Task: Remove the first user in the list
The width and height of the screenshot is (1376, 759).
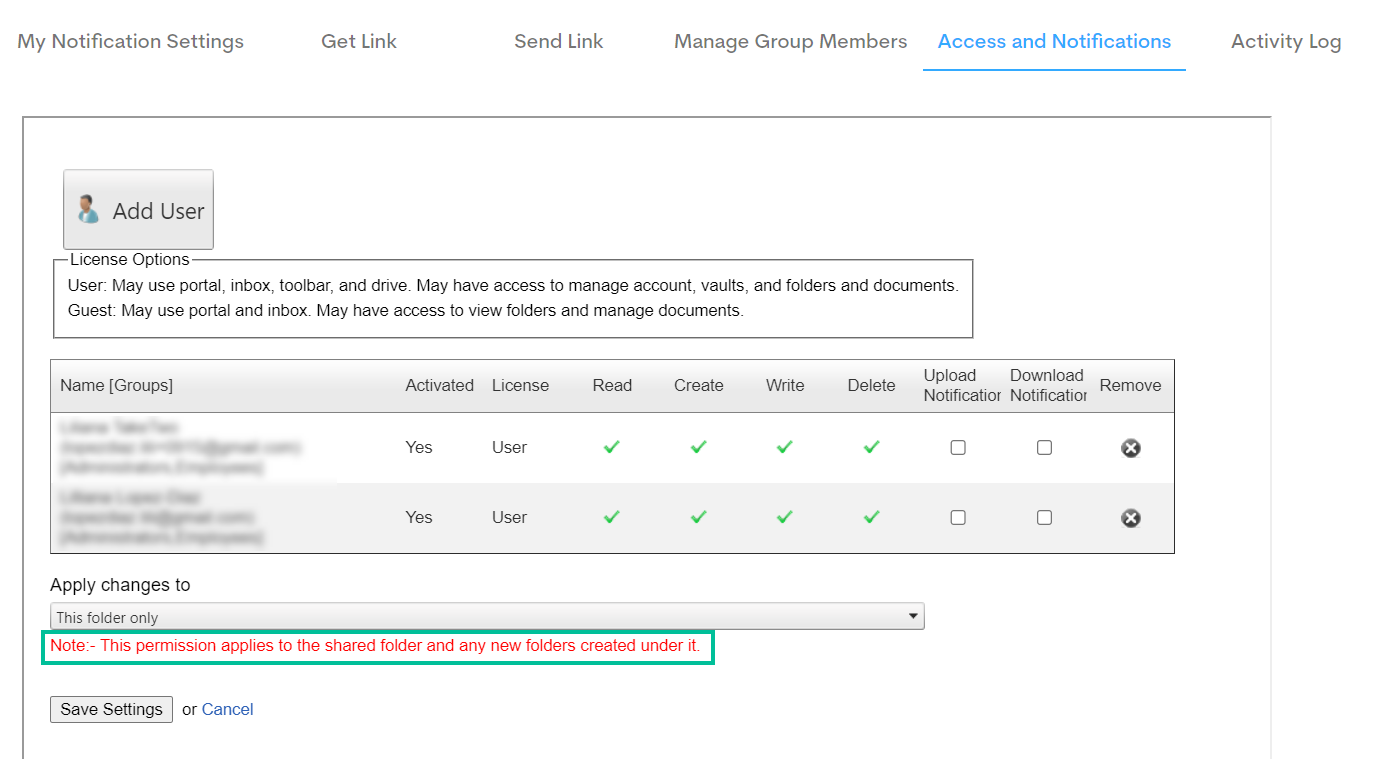Action: click(1130, 448)
